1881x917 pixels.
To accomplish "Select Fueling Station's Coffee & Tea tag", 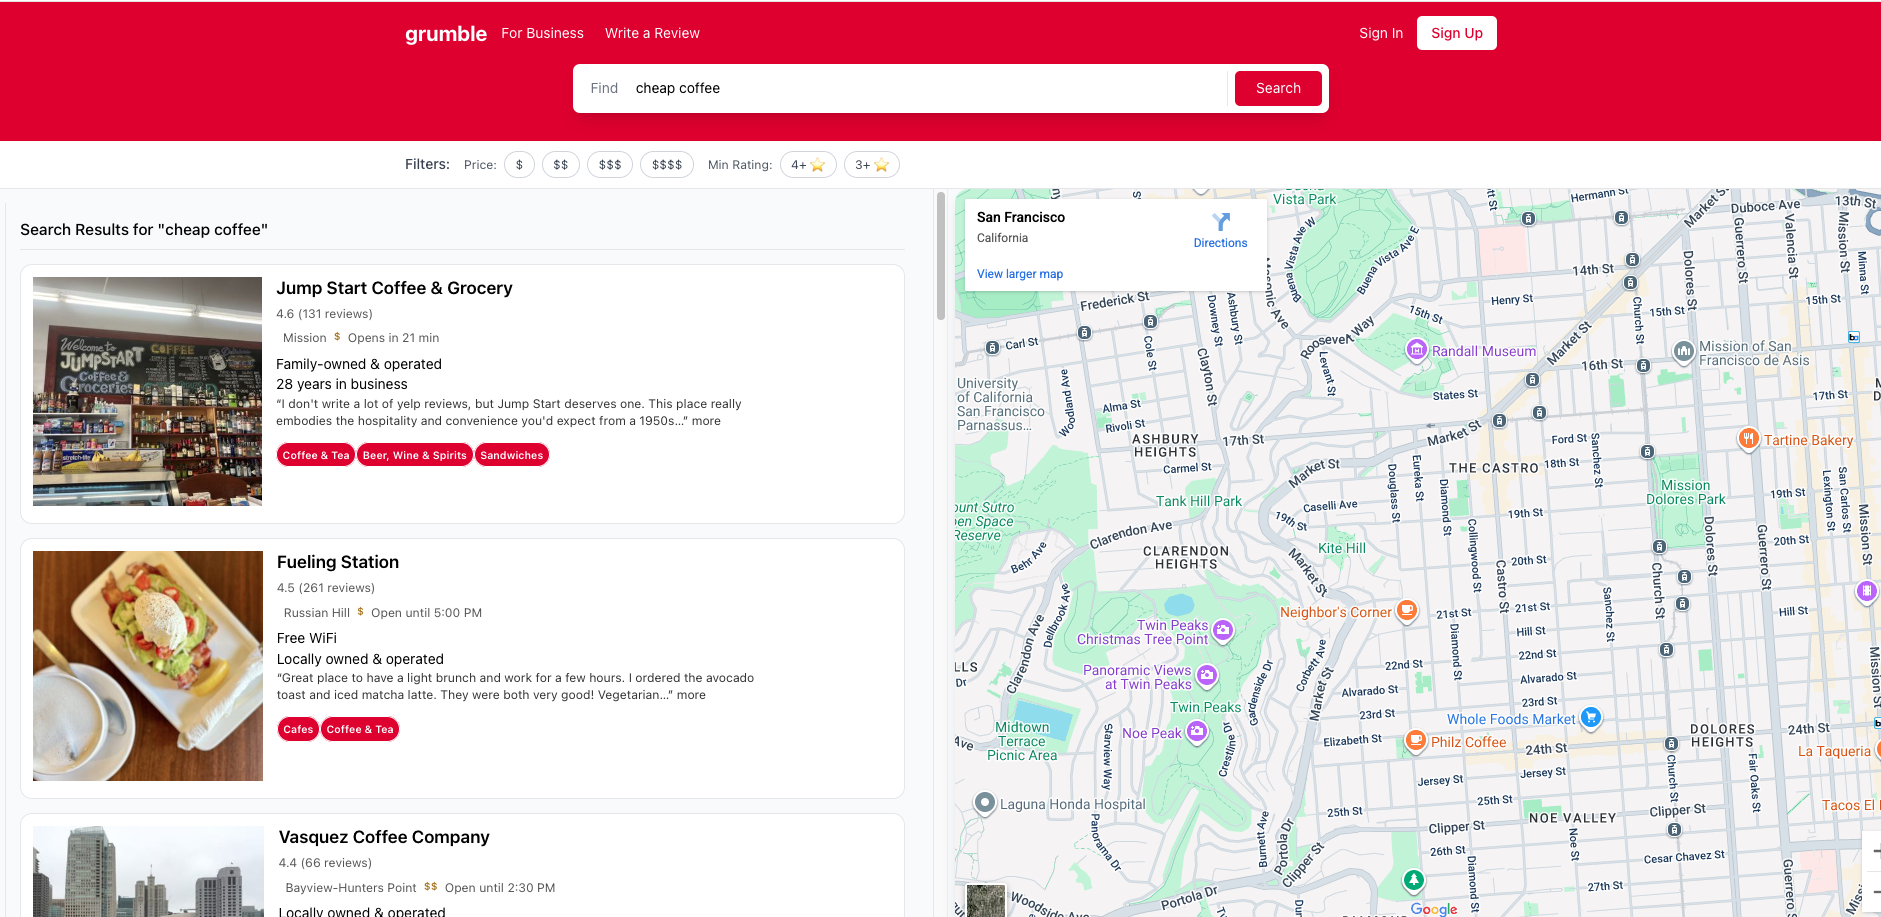I will point(360,729).
